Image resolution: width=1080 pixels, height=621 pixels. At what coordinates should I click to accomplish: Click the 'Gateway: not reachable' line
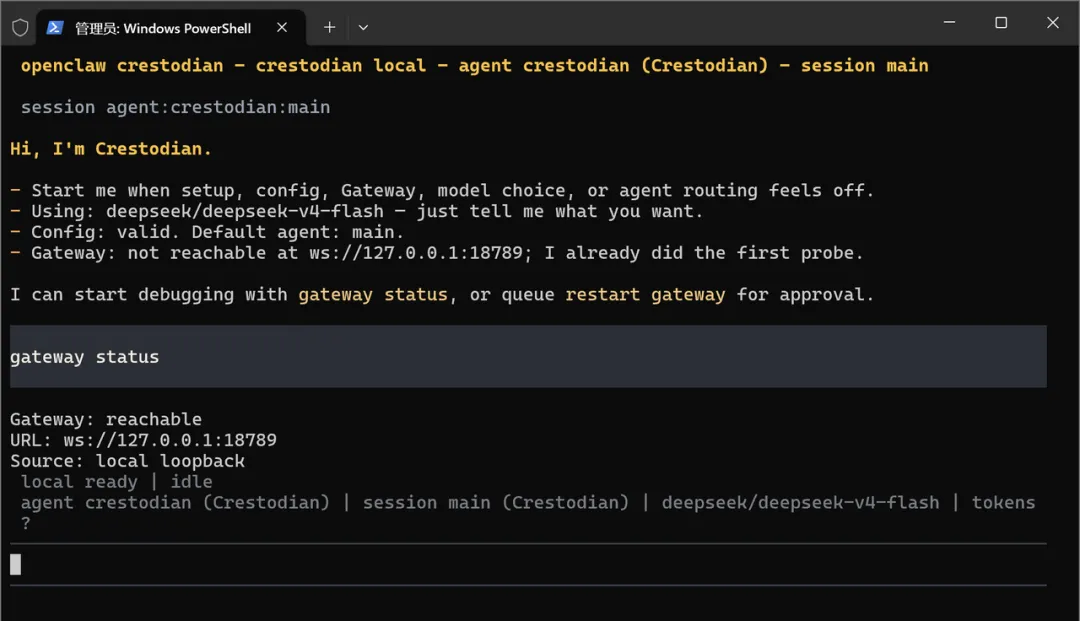[x=436, y=253]
